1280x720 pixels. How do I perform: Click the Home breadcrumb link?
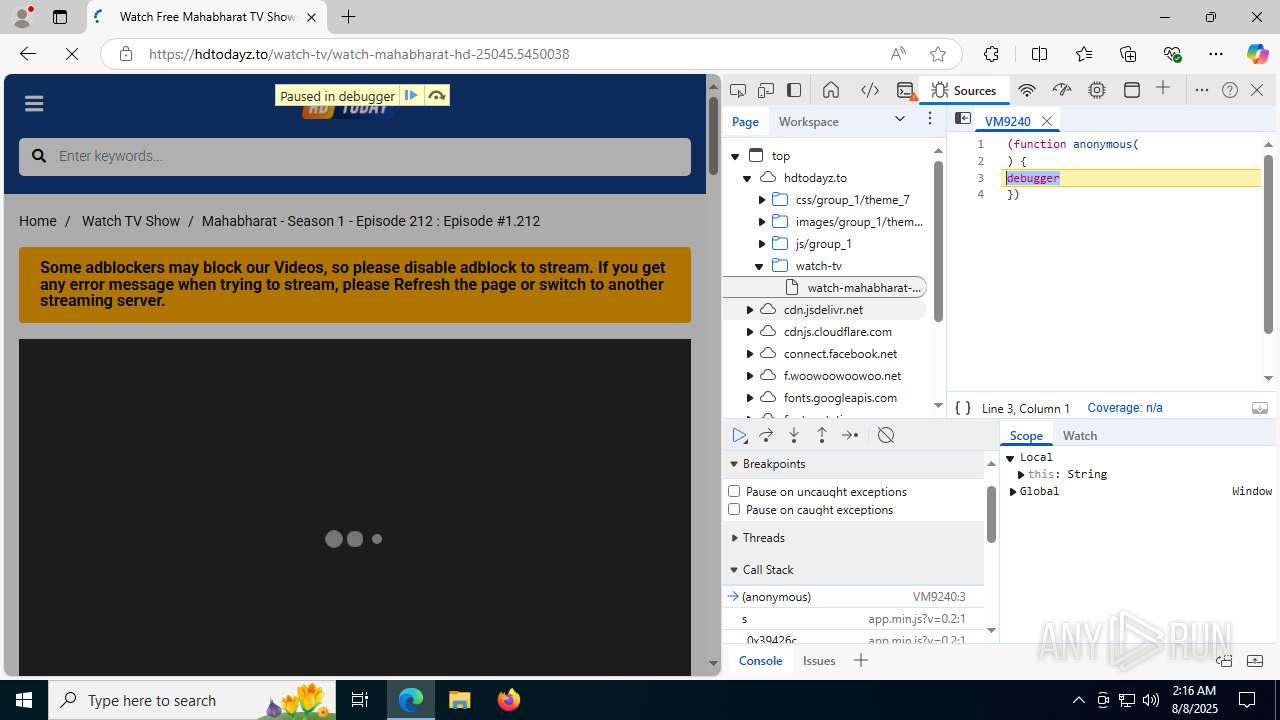tap(38, 221)
